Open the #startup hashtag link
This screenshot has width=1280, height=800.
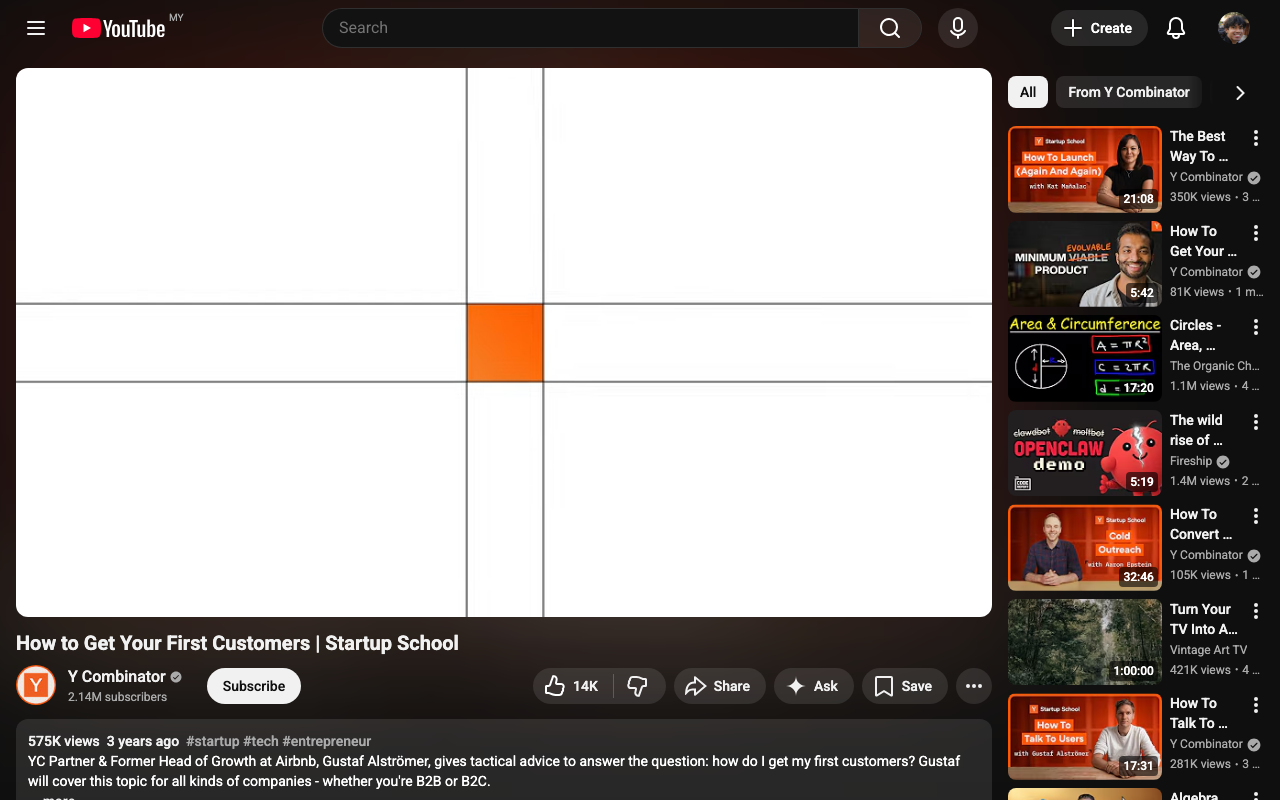[207, 741]
